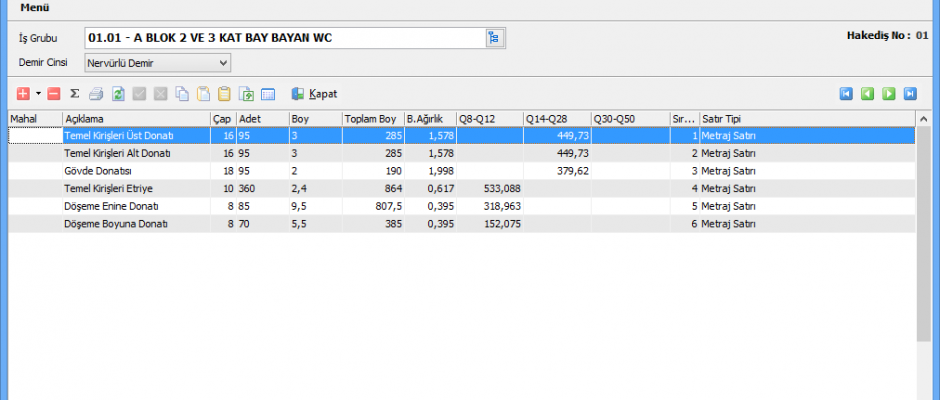
Task: Click the yellow clipboard paste icon
Action: (224, 94)
